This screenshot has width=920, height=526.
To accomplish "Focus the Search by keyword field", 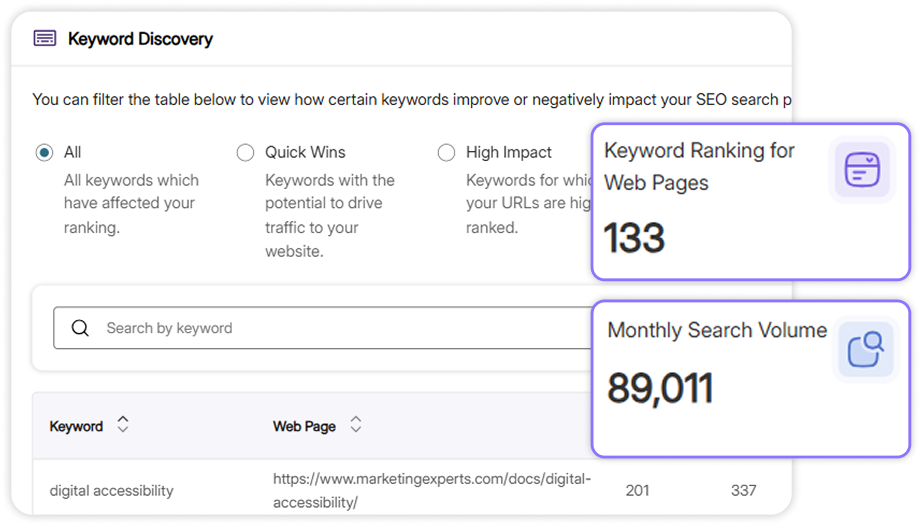I will (x=330, y=328).
